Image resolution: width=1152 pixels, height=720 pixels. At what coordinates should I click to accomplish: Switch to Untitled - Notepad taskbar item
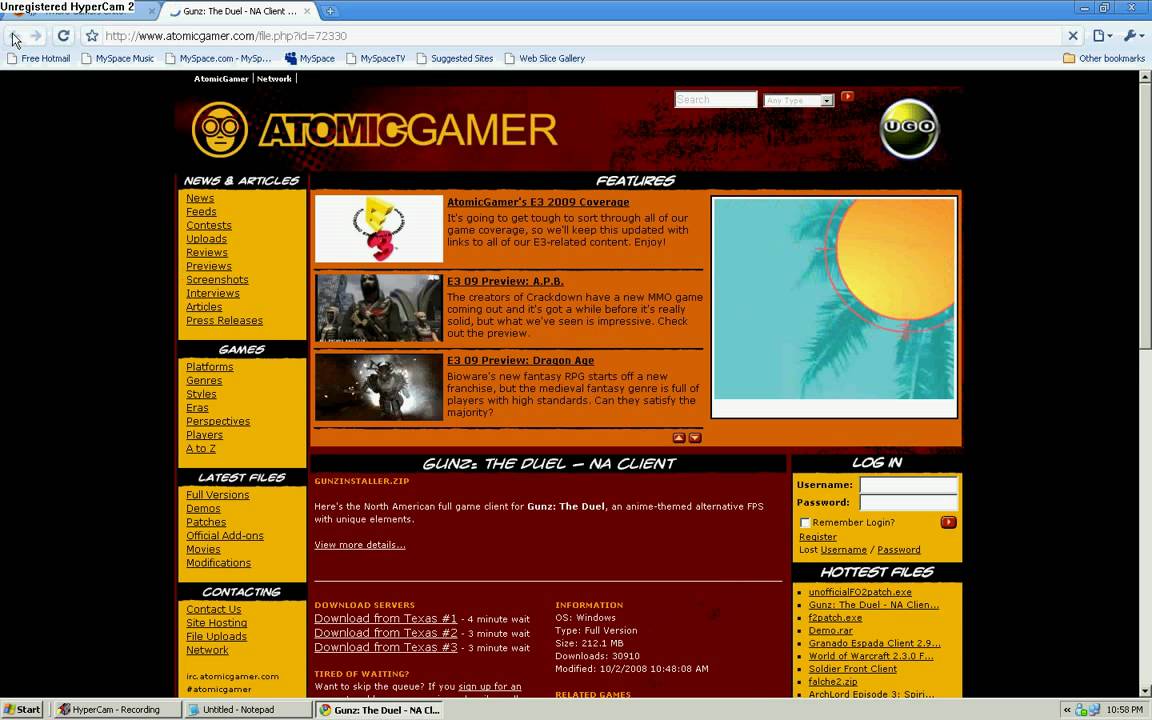coord(248,710)
